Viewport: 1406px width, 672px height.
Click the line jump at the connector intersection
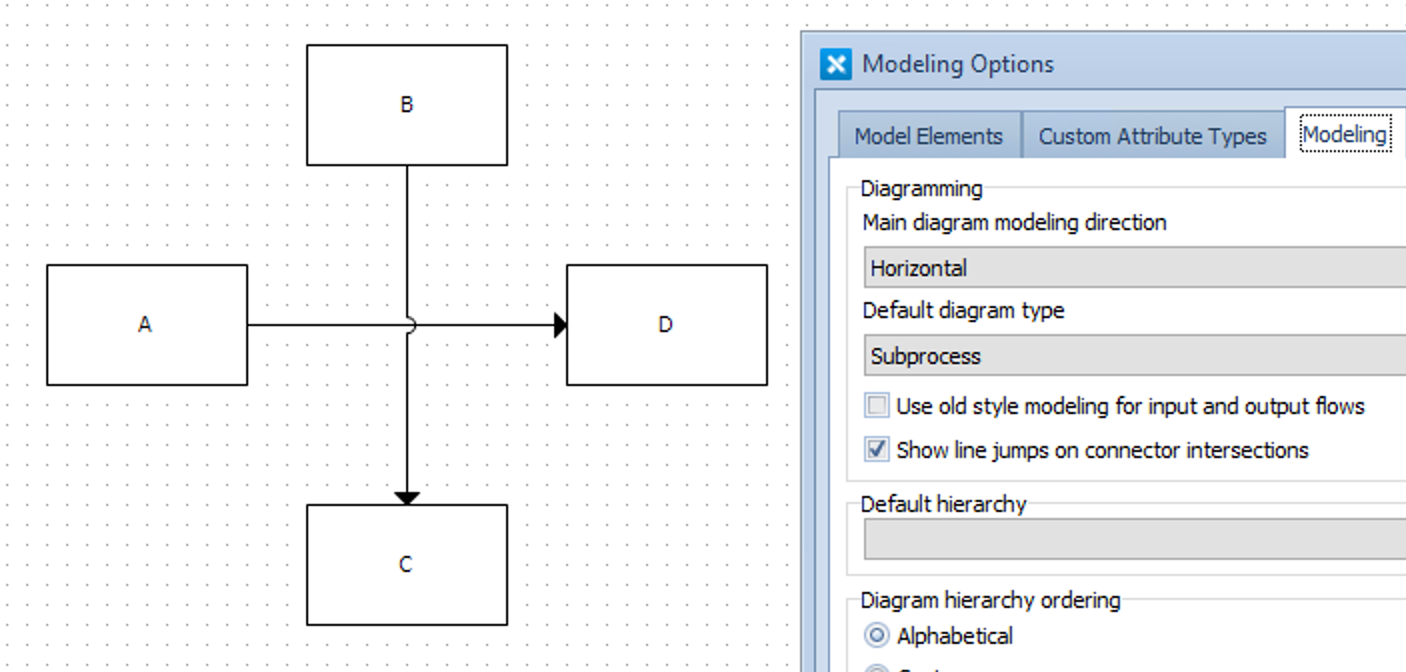pyautogui.click(x=409, y=325)
